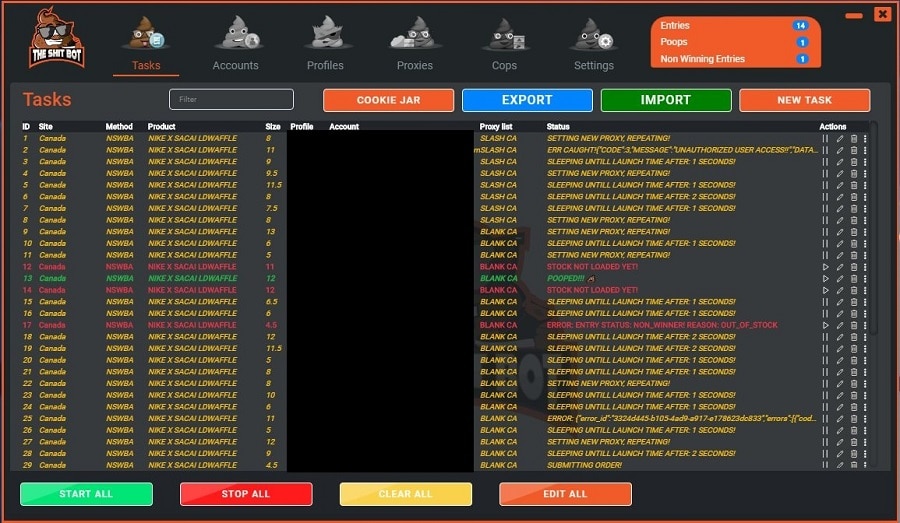Open the Cookie Jar

coord(389,100)
